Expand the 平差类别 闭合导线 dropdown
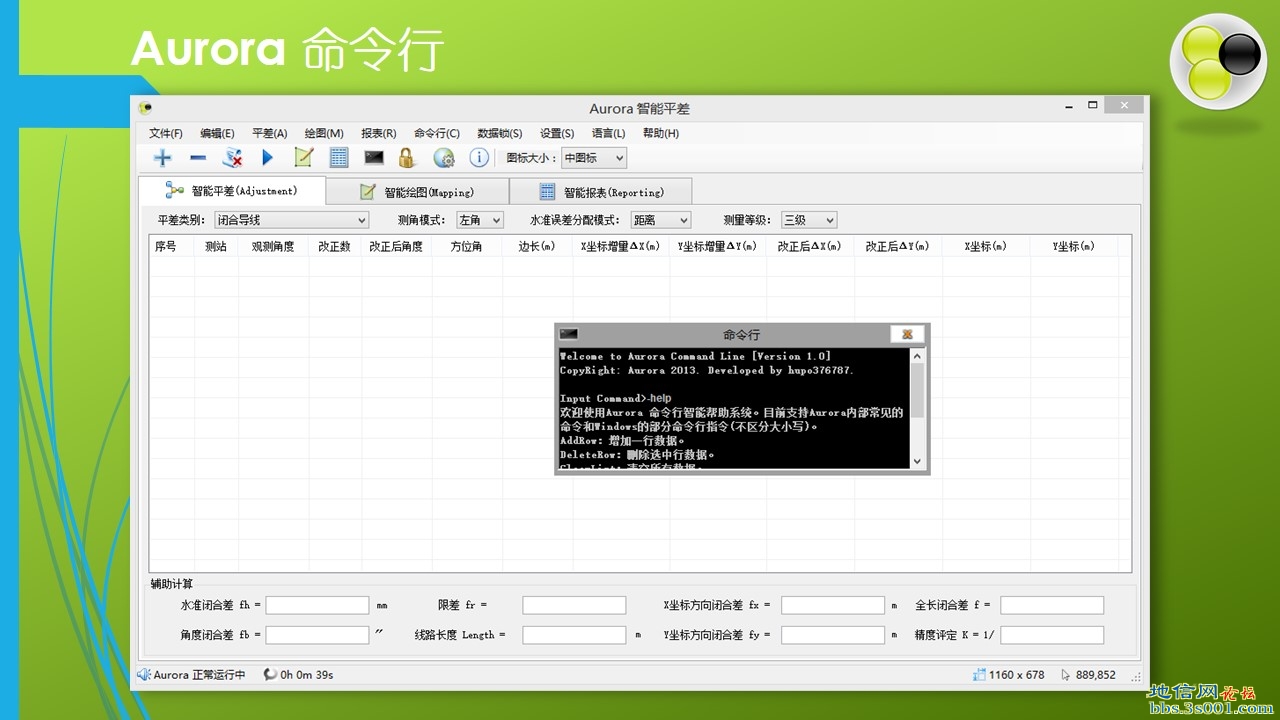 click(291, 220)
